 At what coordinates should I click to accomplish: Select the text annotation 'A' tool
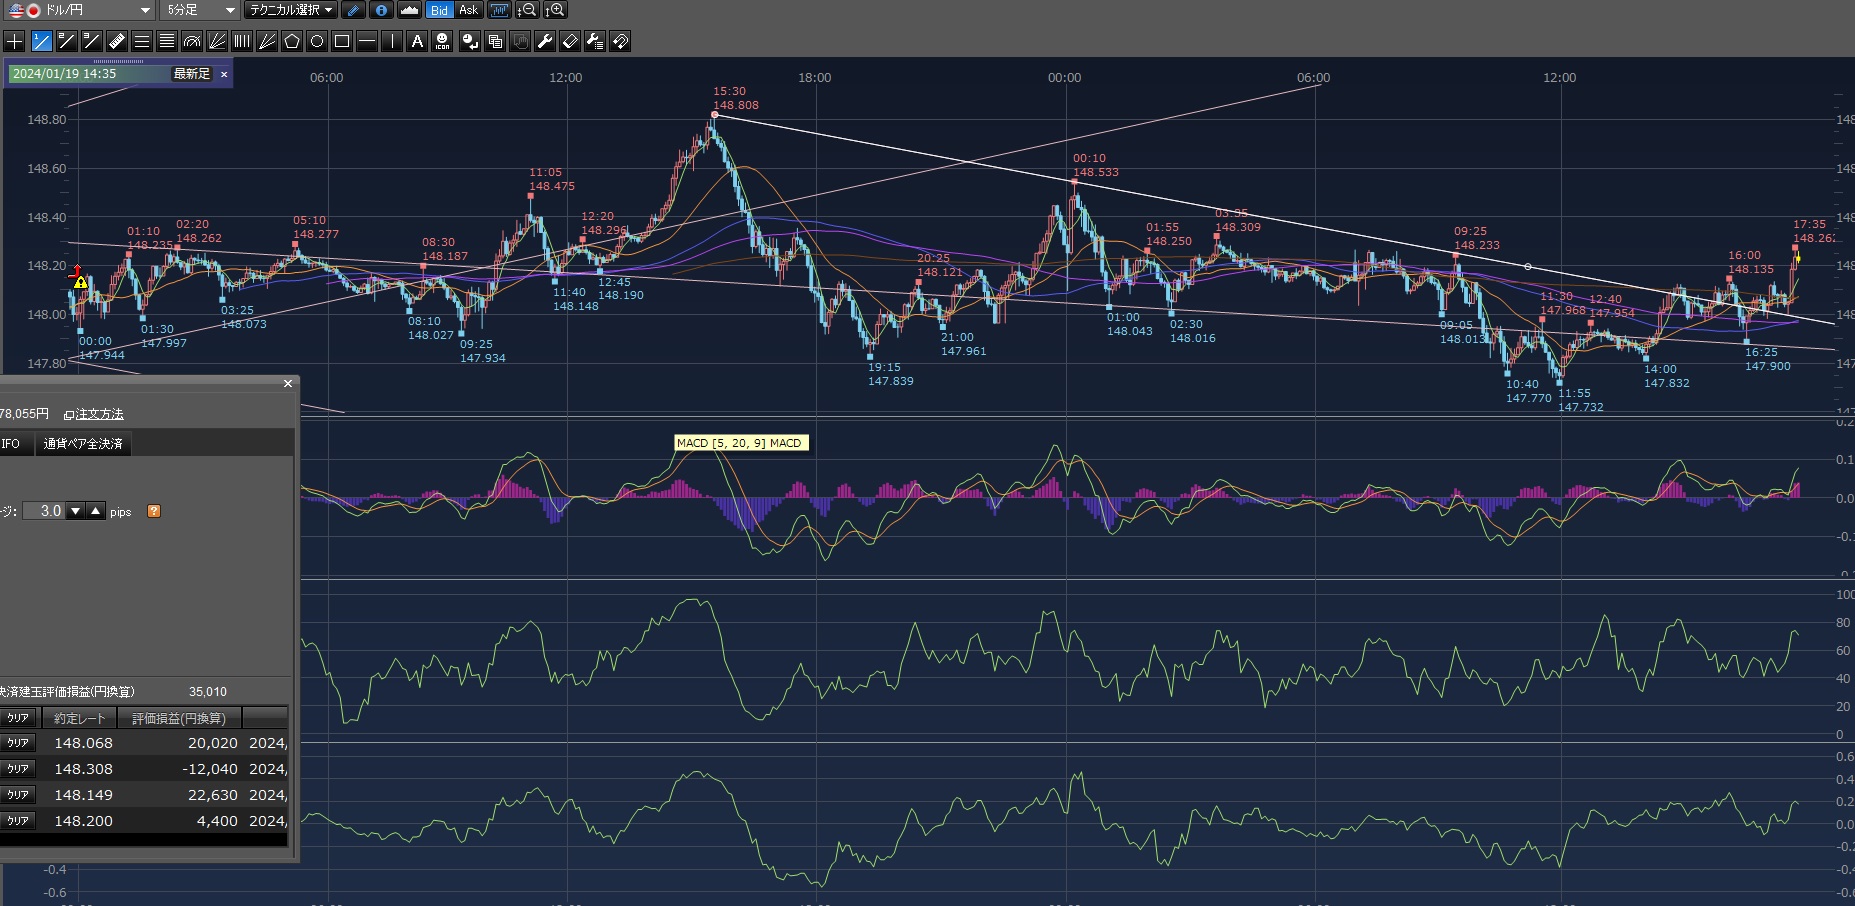tap(417, 41)
